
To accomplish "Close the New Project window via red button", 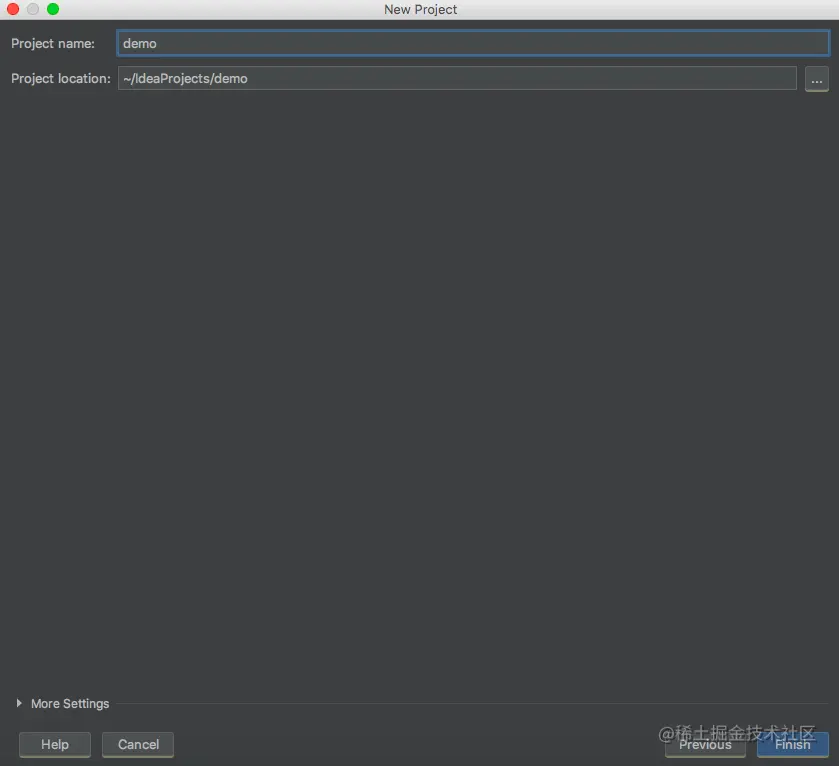I will coord(13,9).
